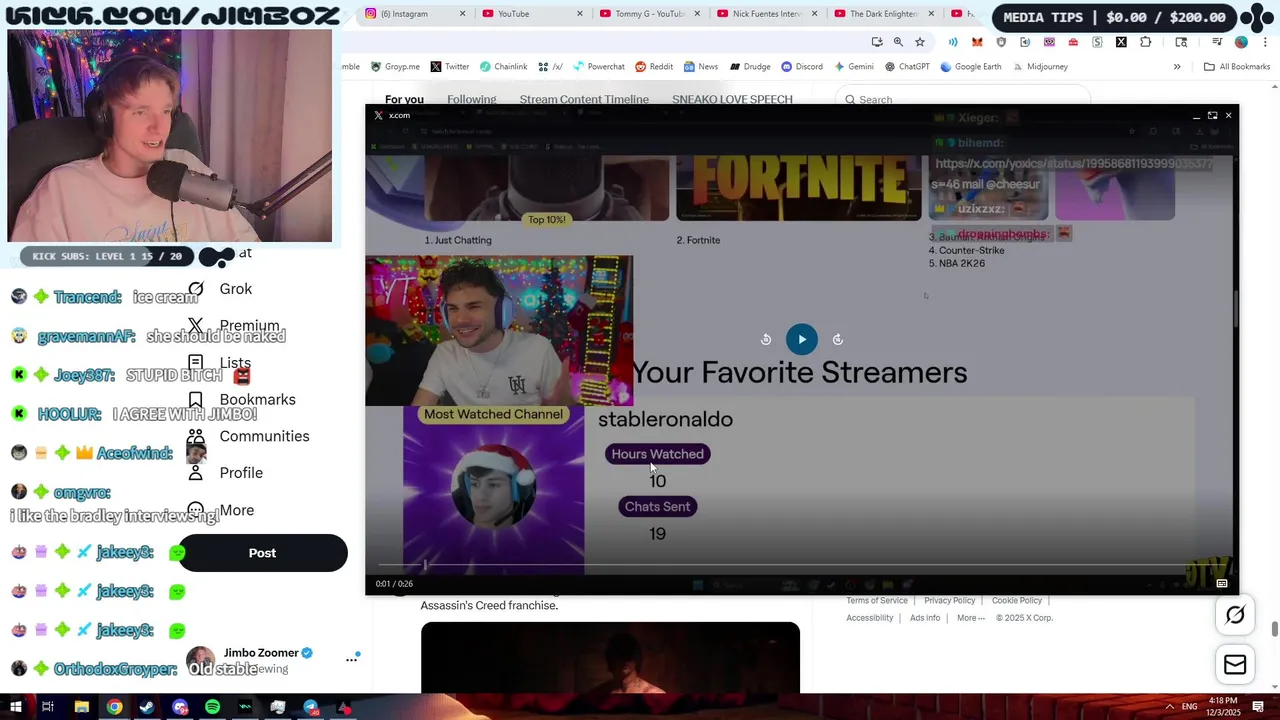The height and width of the screenshot is (720, 1280).
Task: Open Terms of Service footer link
Action: click(877, 601)
